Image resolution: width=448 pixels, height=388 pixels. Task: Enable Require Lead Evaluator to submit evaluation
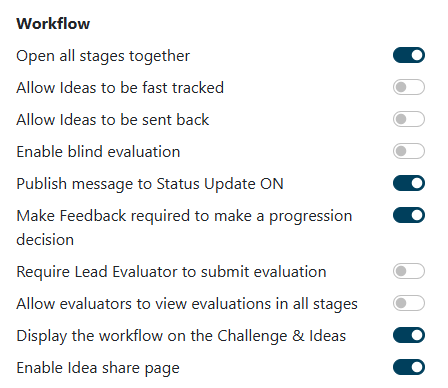point(409,271)
